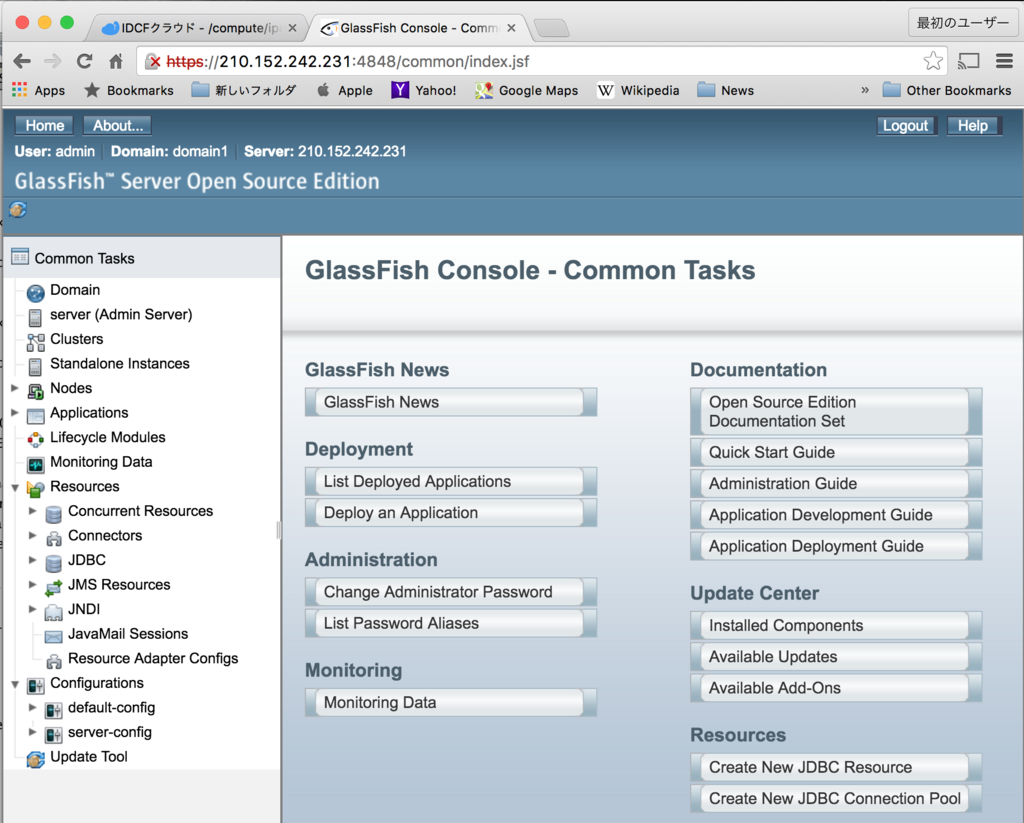The height and width of the screenshot is (823, 1024).
Task: Click the Monitoring Data tree icon
Action: 35,464
